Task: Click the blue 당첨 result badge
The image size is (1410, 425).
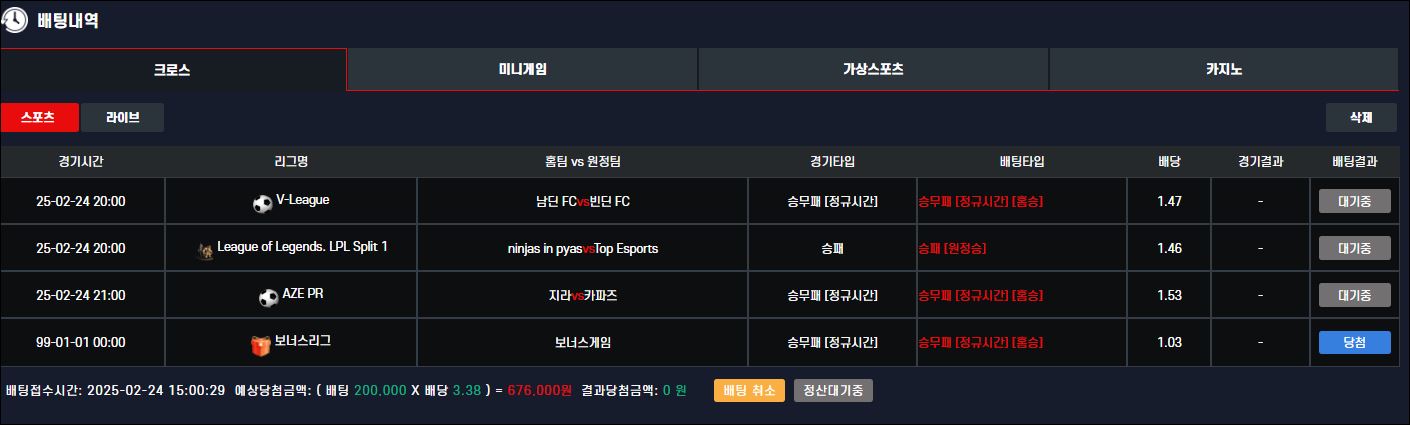Action: 1354,342
